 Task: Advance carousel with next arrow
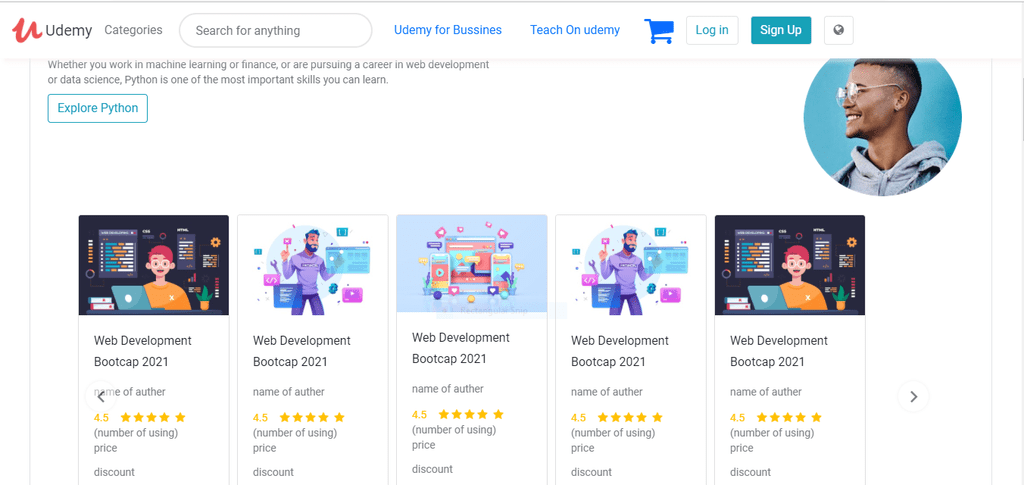(x=913, y=396)
